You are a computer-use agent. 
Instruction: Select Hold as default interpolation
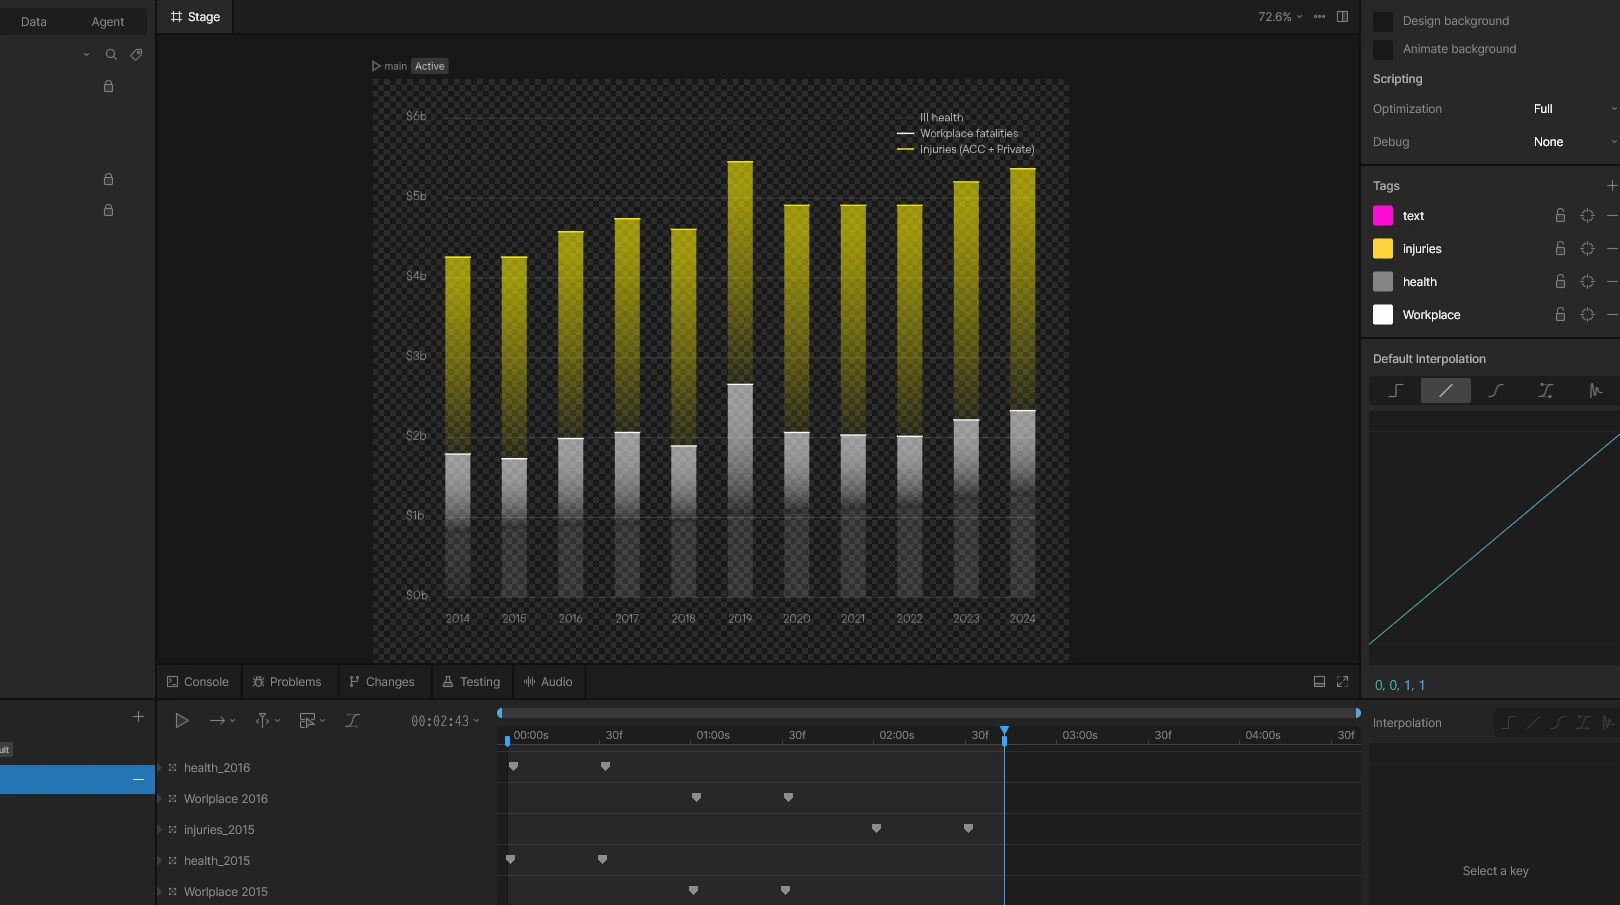tap(1396, 391)
